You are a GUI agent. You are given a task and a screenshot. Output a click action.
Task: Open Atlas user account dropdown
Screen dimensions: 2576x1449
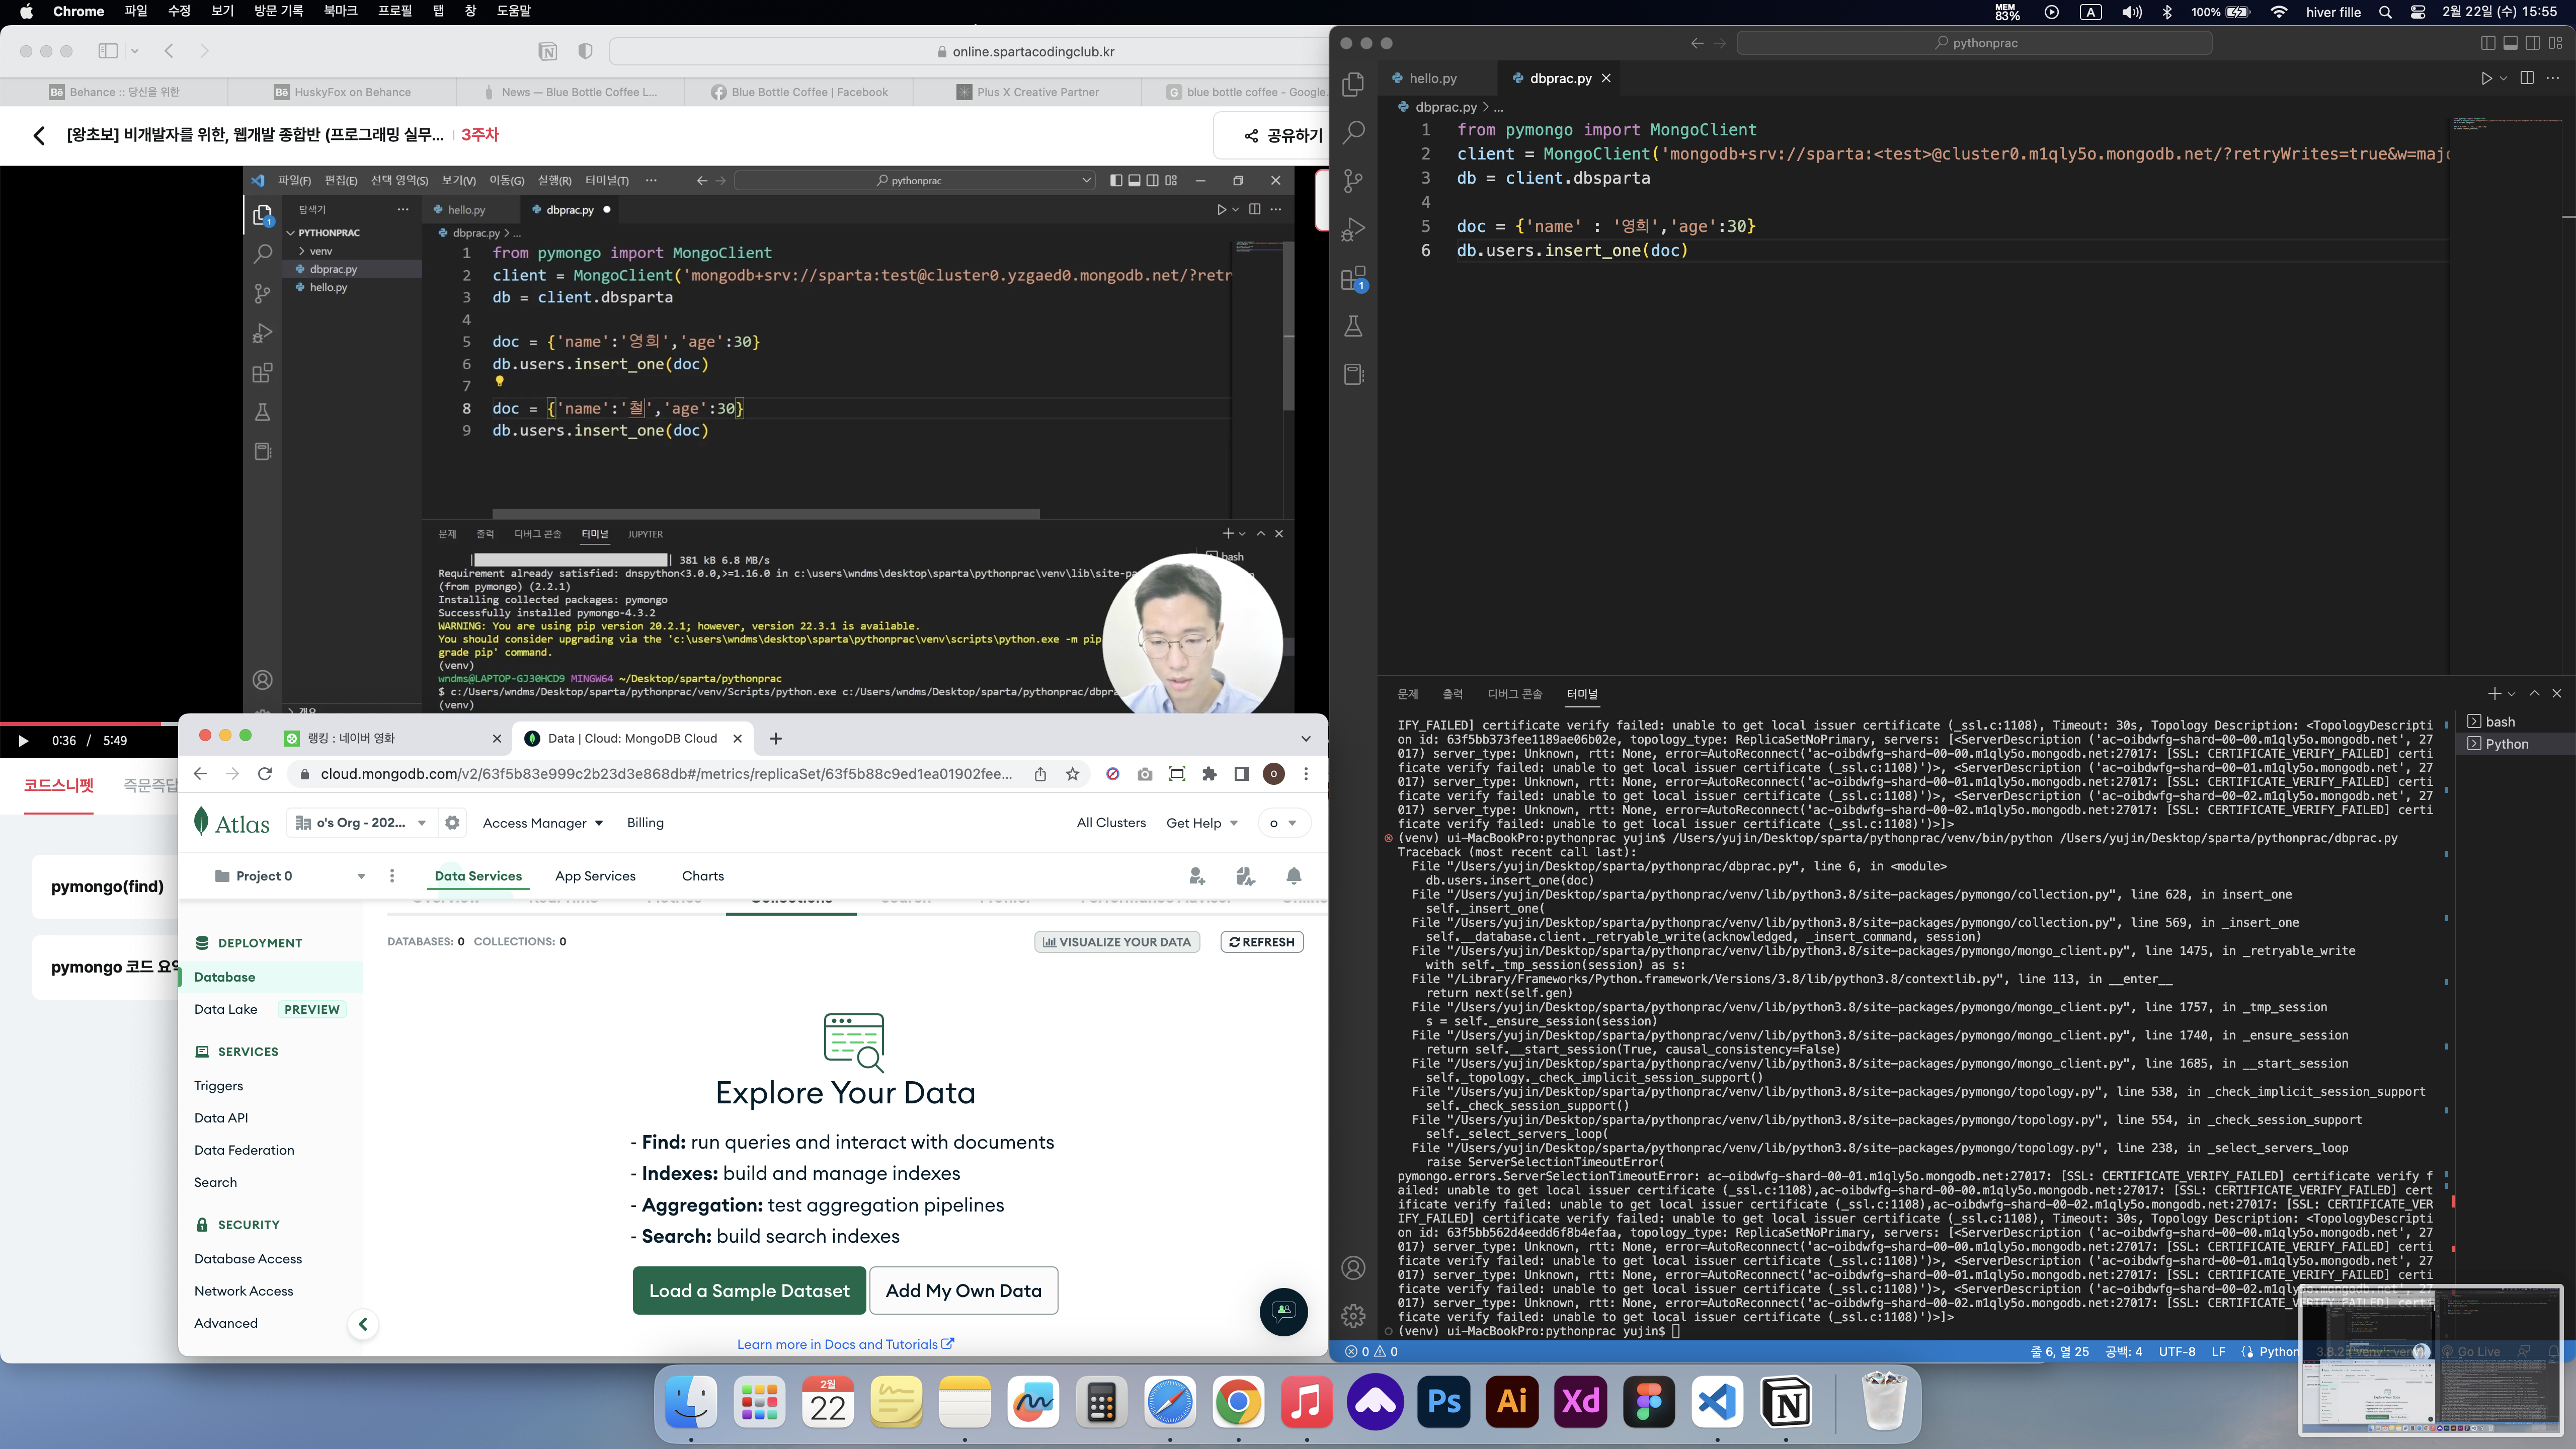tap(1283, 823)
